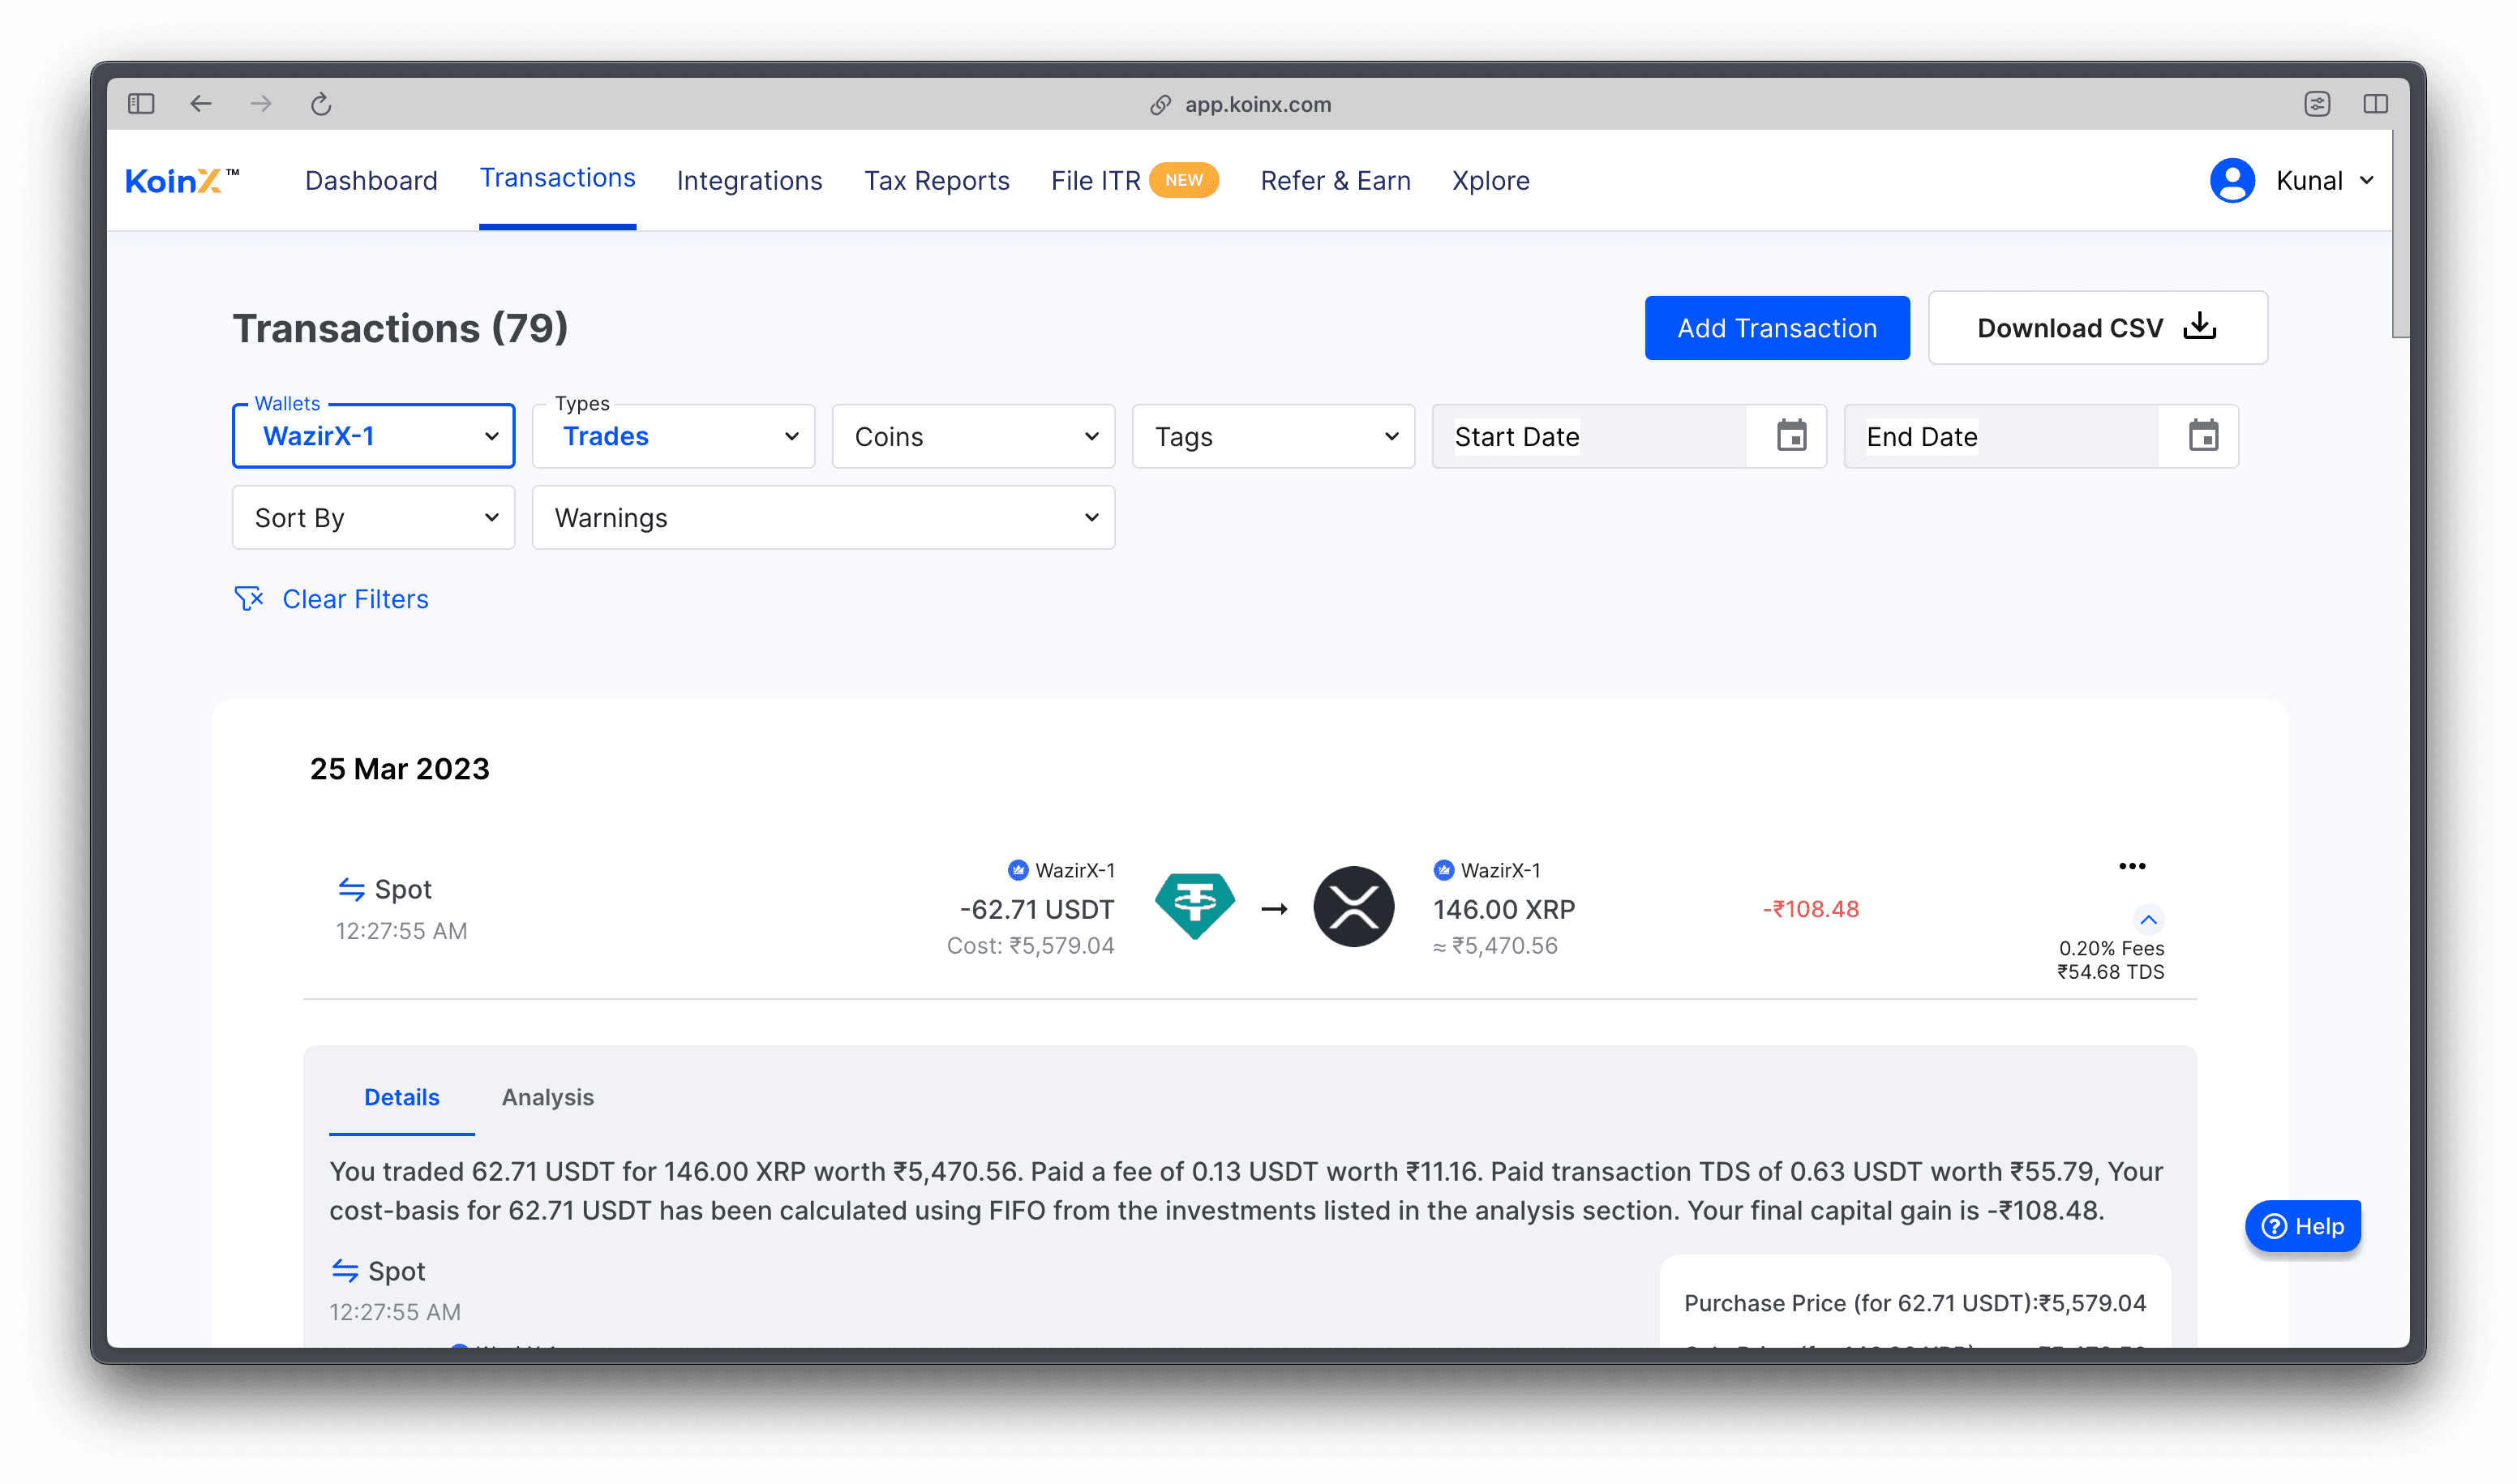
Task: Open the End Date calendar icon
Action: tap(2203, 436)
